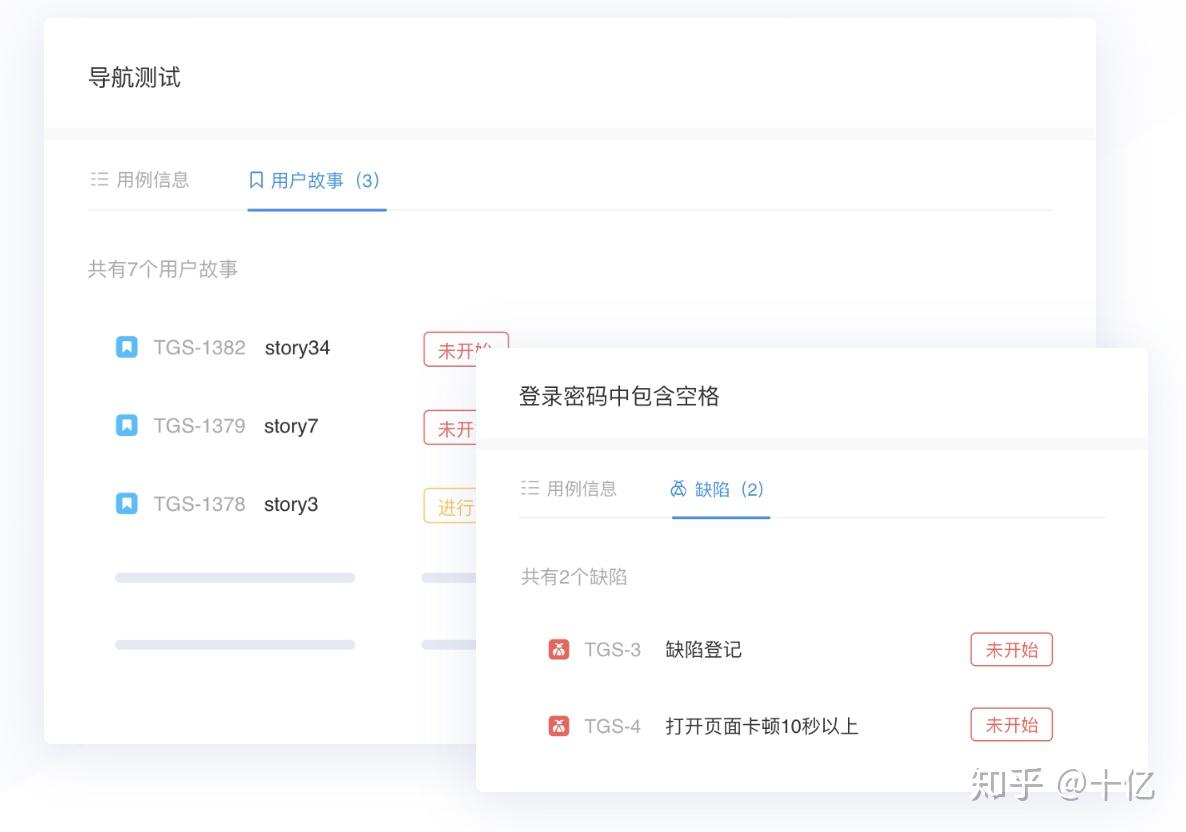1186x832 pixels.
Task: Click the bug icon on the 缺陷 tab
Action: [679, 488]
